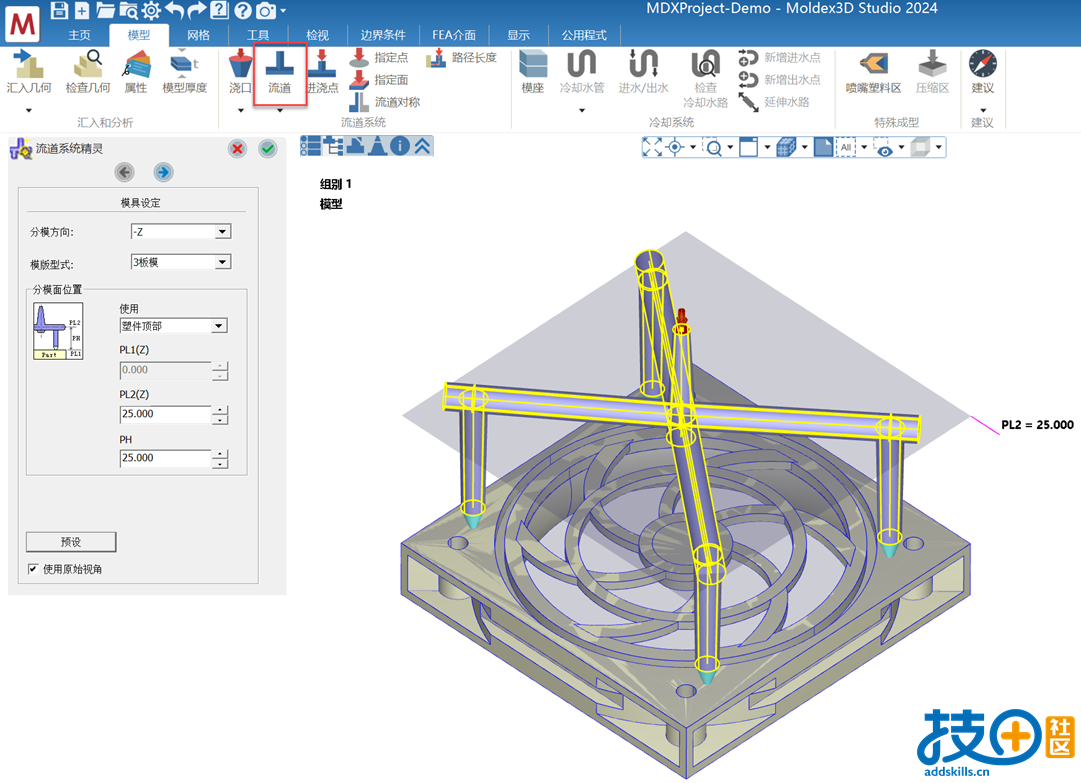Click 汇入几何 import geometry tool
The width and height of the screenshot is (1081, 783).
point(29,71)
